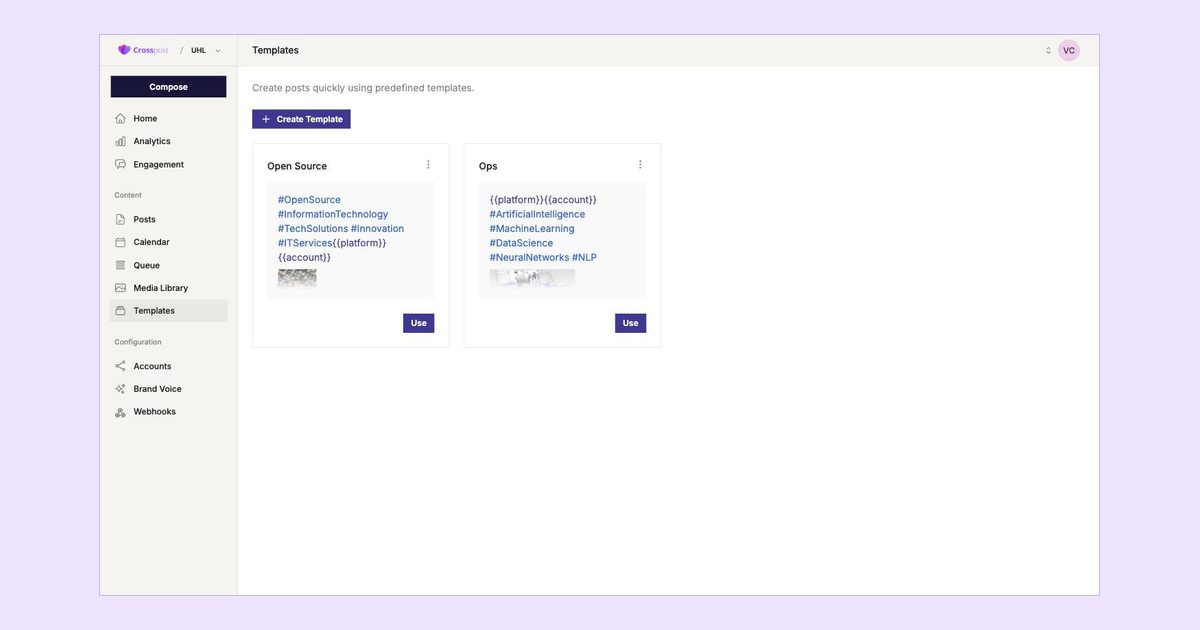Viewport: 1200px width, 630px height.
Task: Click the #OpenSource hashtag
Action: pyautogui.click(x=309, y=200)
